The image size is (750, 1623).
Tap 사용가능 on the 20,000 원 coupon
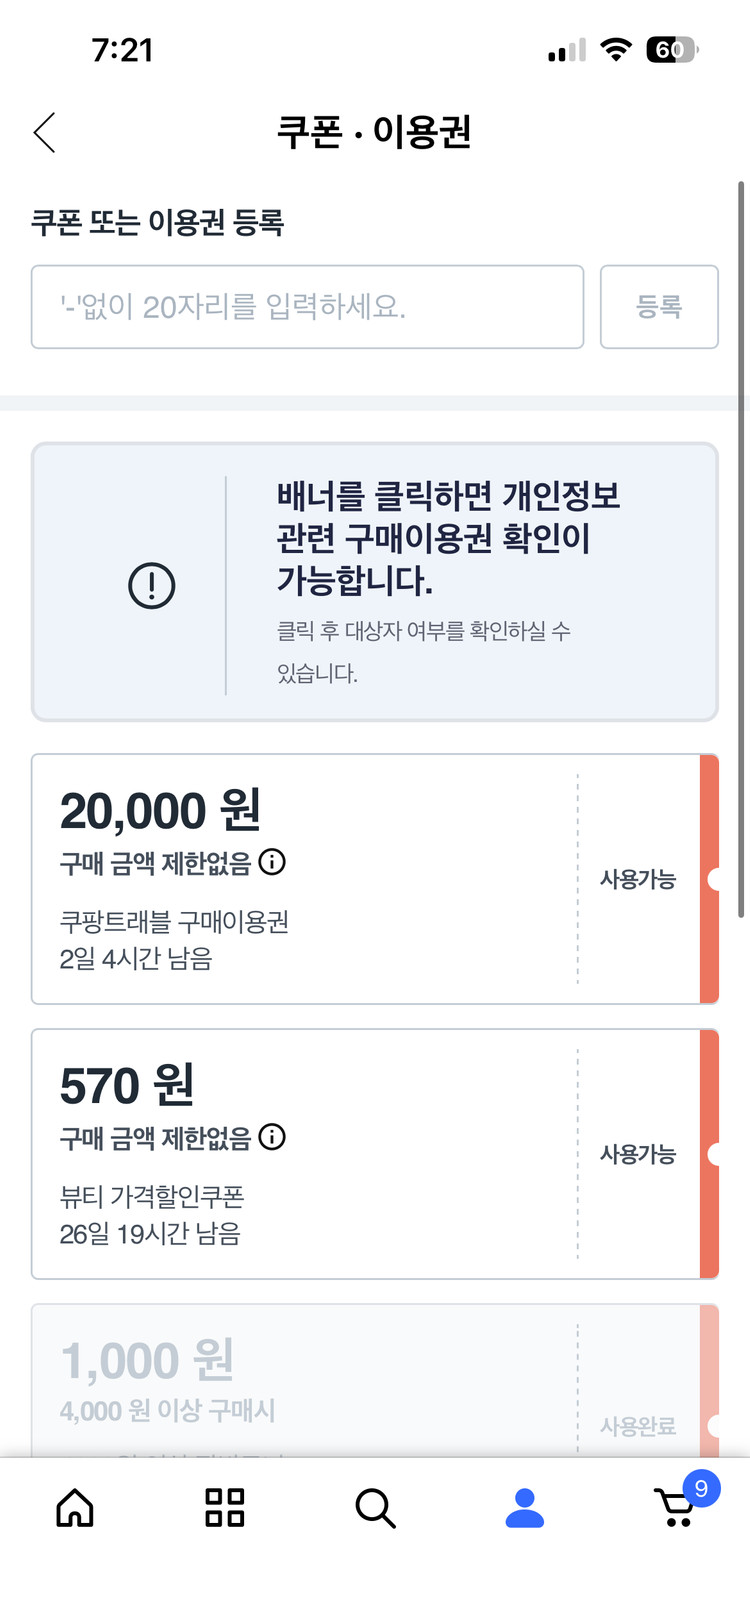click(x=638, y=880)
